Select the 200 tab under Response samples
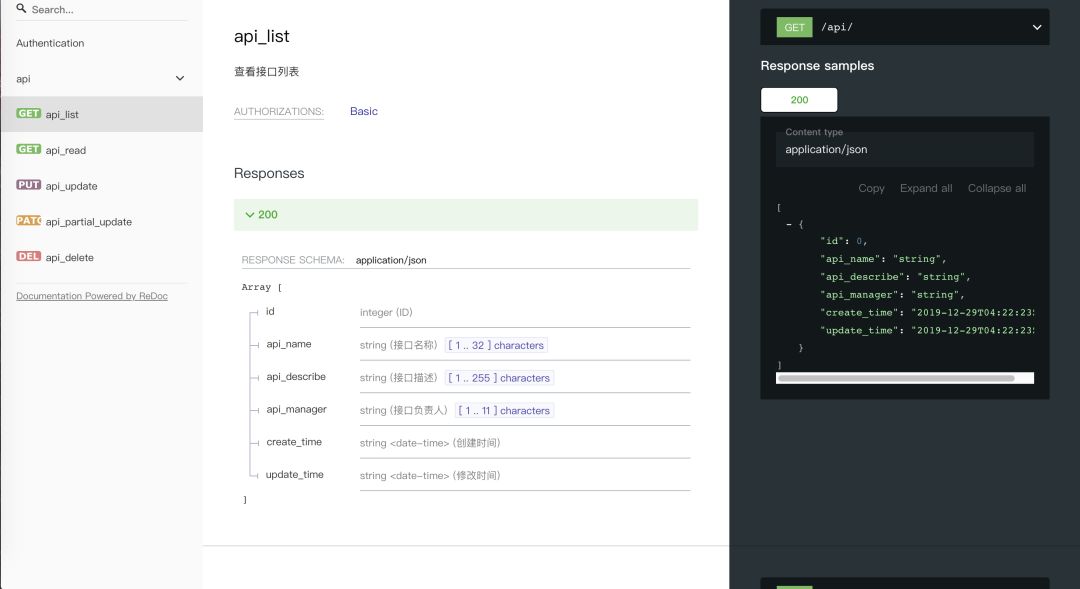Viewport: 1080px width, 589px height. tap(799, 99)
